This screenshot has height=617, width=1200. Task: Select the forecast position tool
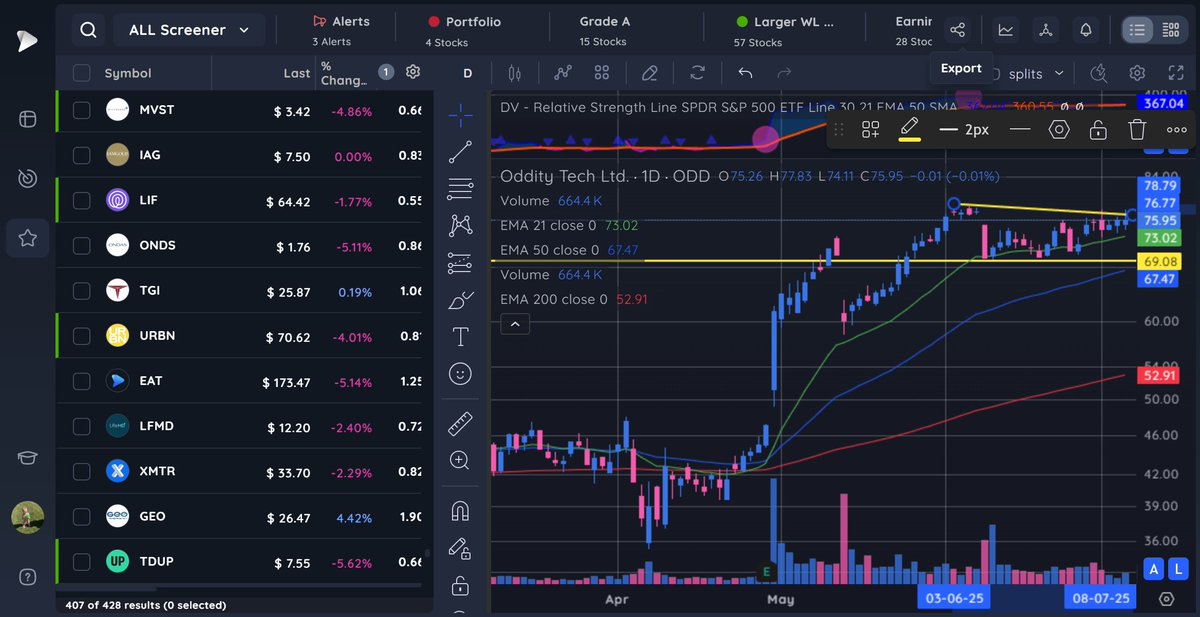click(460, 263)
